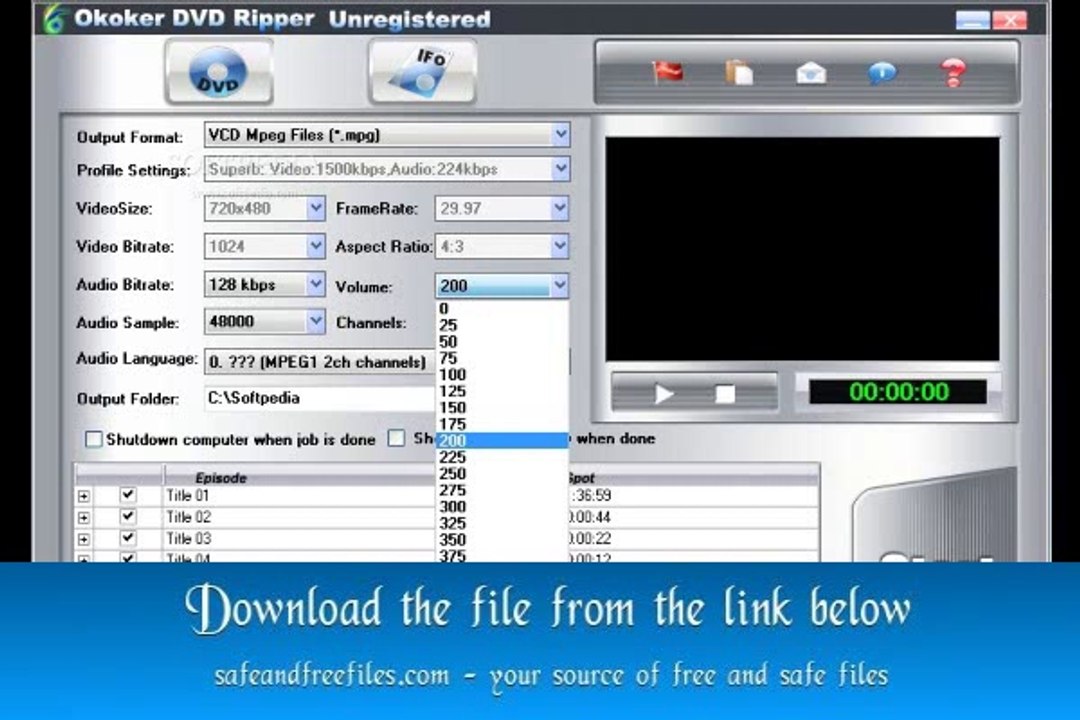This screenshot has height=720, width=1080.
Task: Click the Audio Language field
Action: tap(320, 362)
